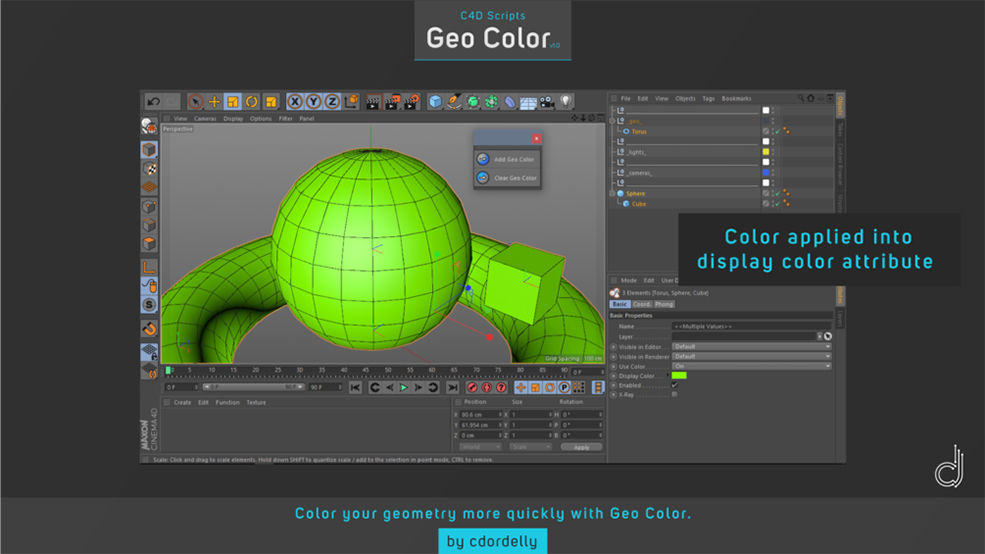Screen dimensions: 985x554
Task: Toggle Enable Snap magnet icon
Action: pyautogui.click(x=149, y=329)
